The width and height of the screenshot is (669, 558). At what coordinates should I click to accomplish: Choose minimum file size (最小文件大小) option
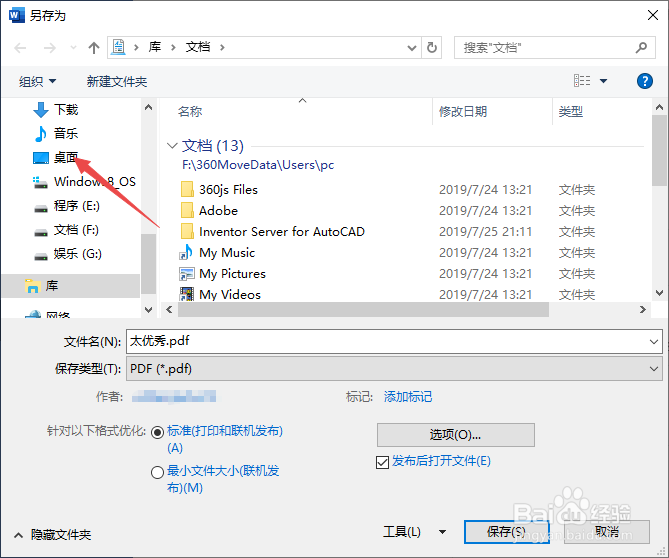[x=157, y=472]
